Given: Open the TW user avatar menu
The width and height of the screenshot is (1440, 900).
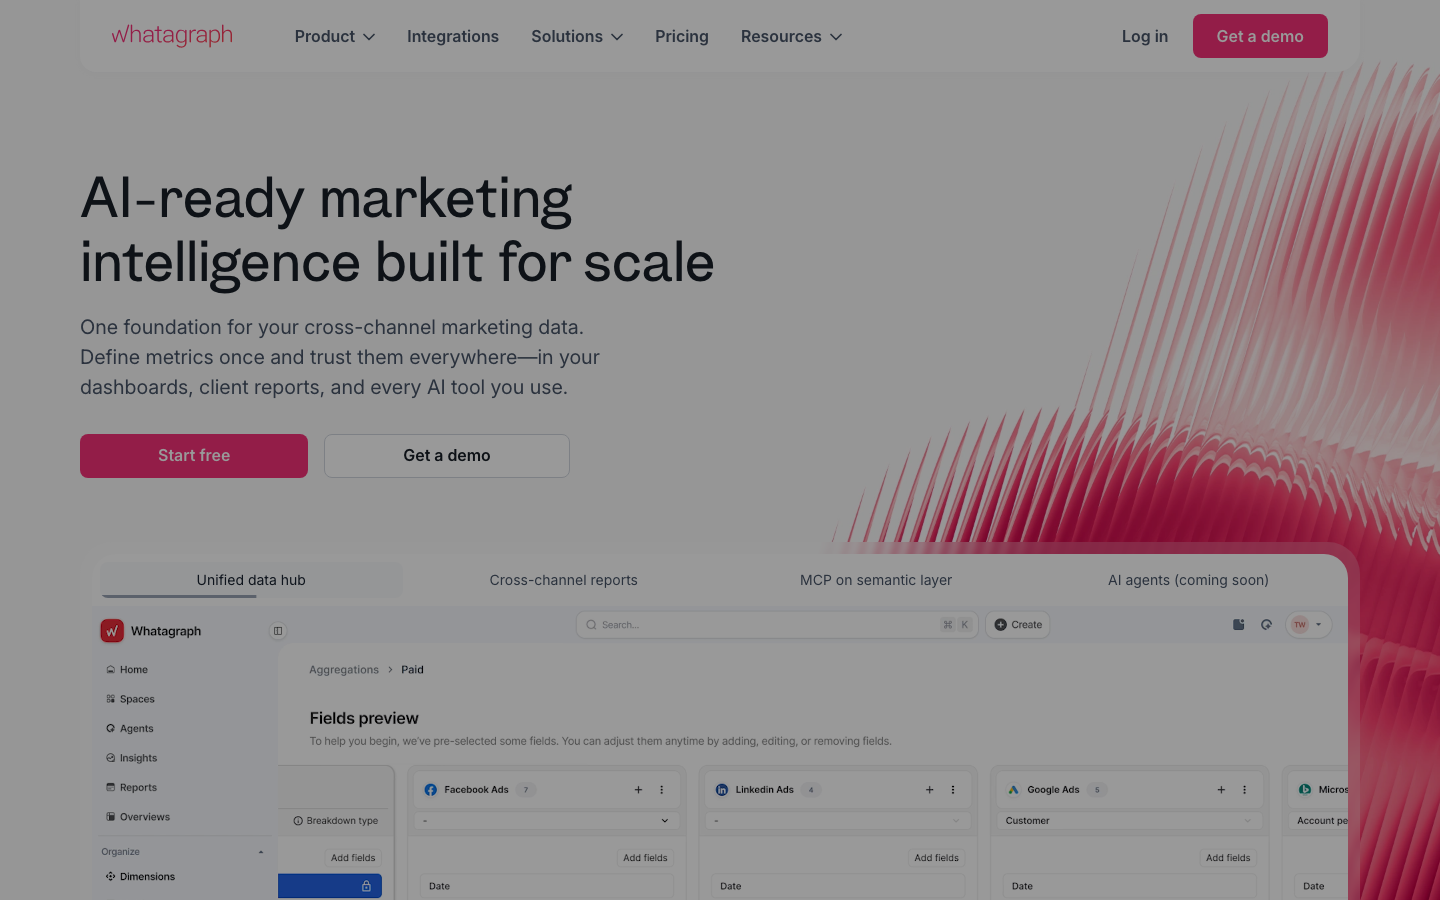Looking at the screenshot, I should tap(1308, 625).
